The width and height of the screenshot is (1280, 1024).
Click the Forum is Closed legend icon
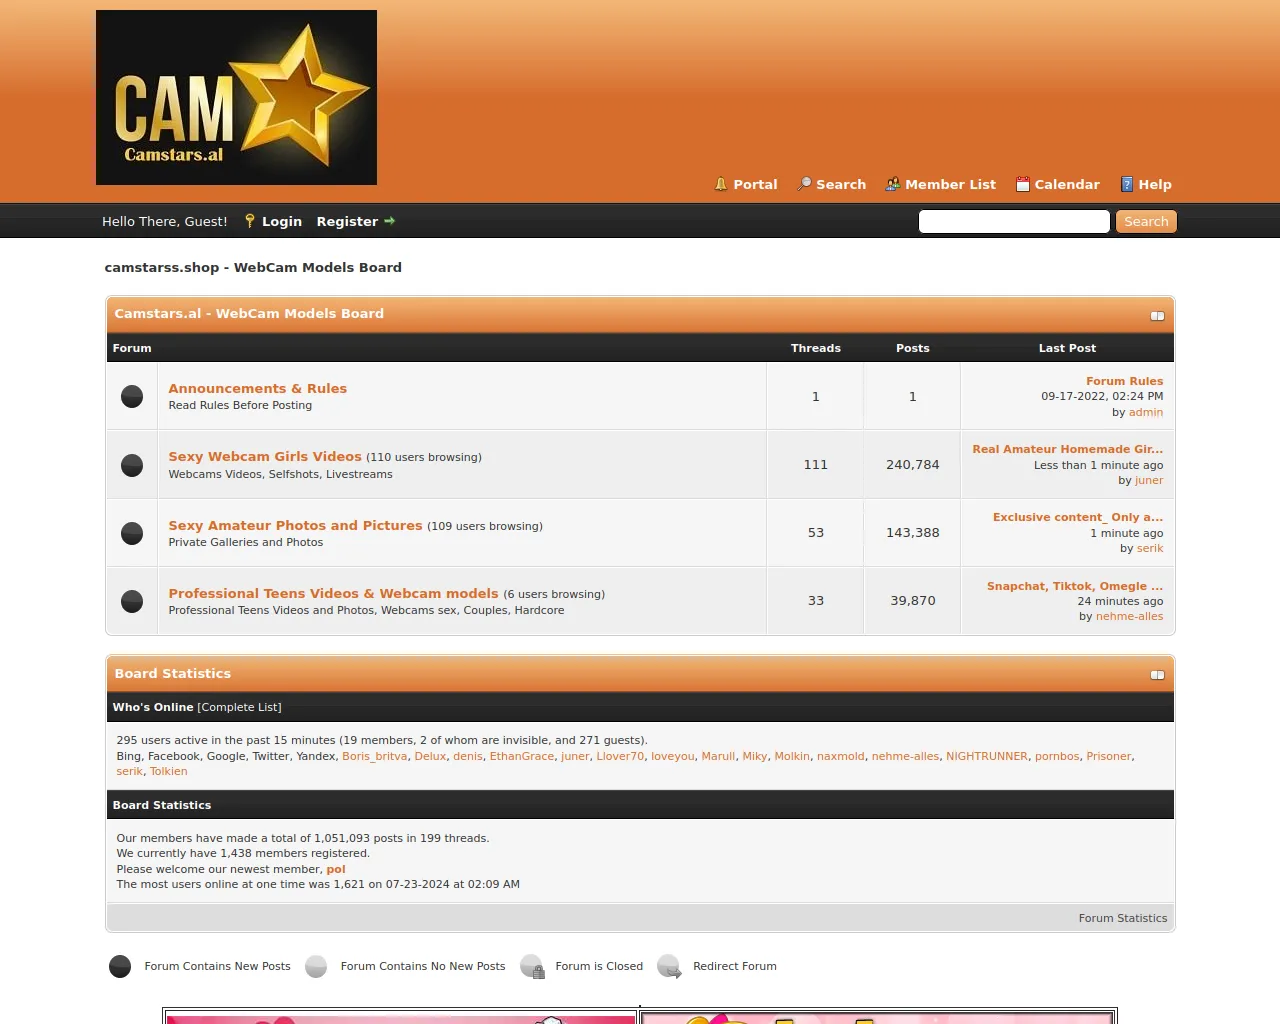tap(532, 966)
